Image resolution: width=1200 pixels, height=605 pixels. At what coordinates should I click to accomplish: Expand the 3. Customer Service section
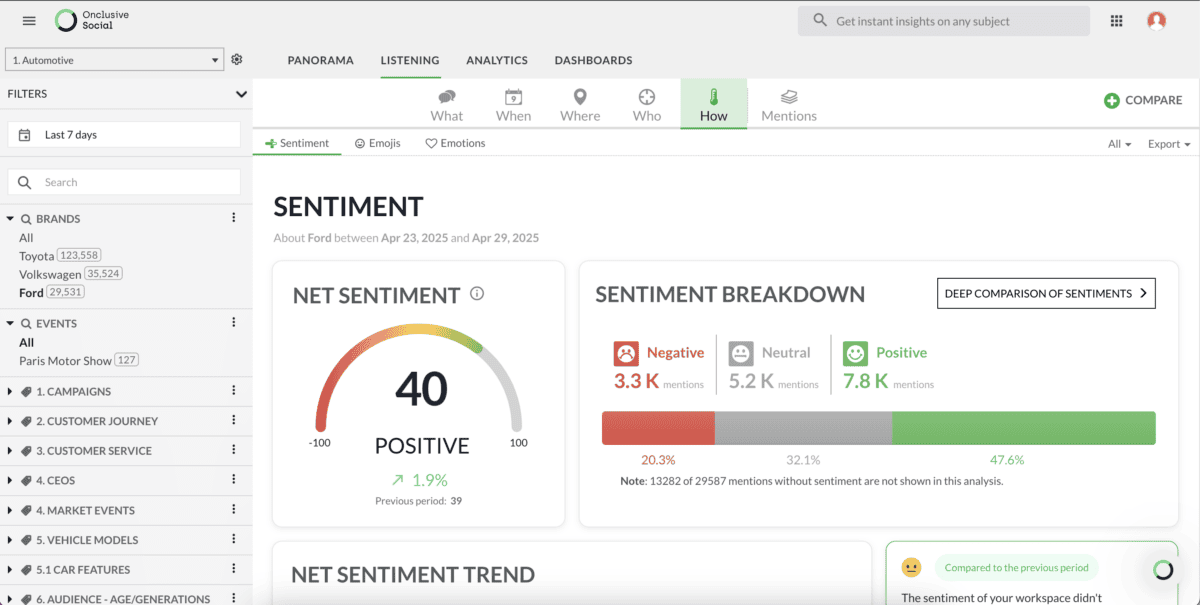click(10, 450)
